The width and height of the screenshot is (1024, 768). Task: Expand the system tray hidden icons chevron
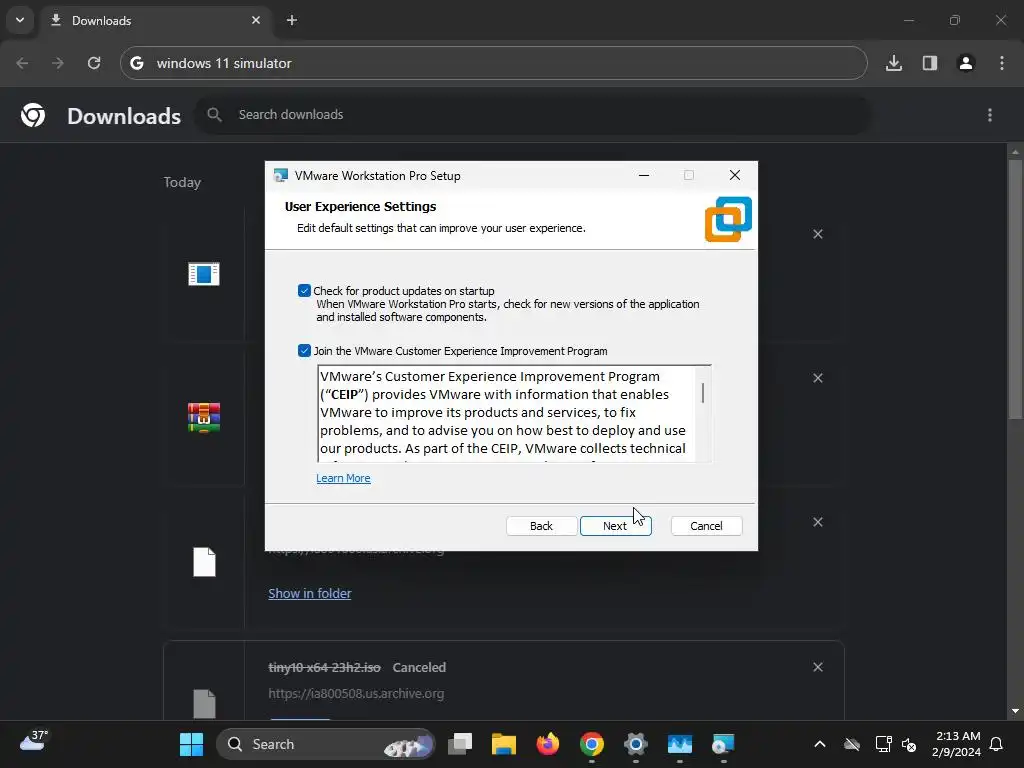(x=820, y=744)
